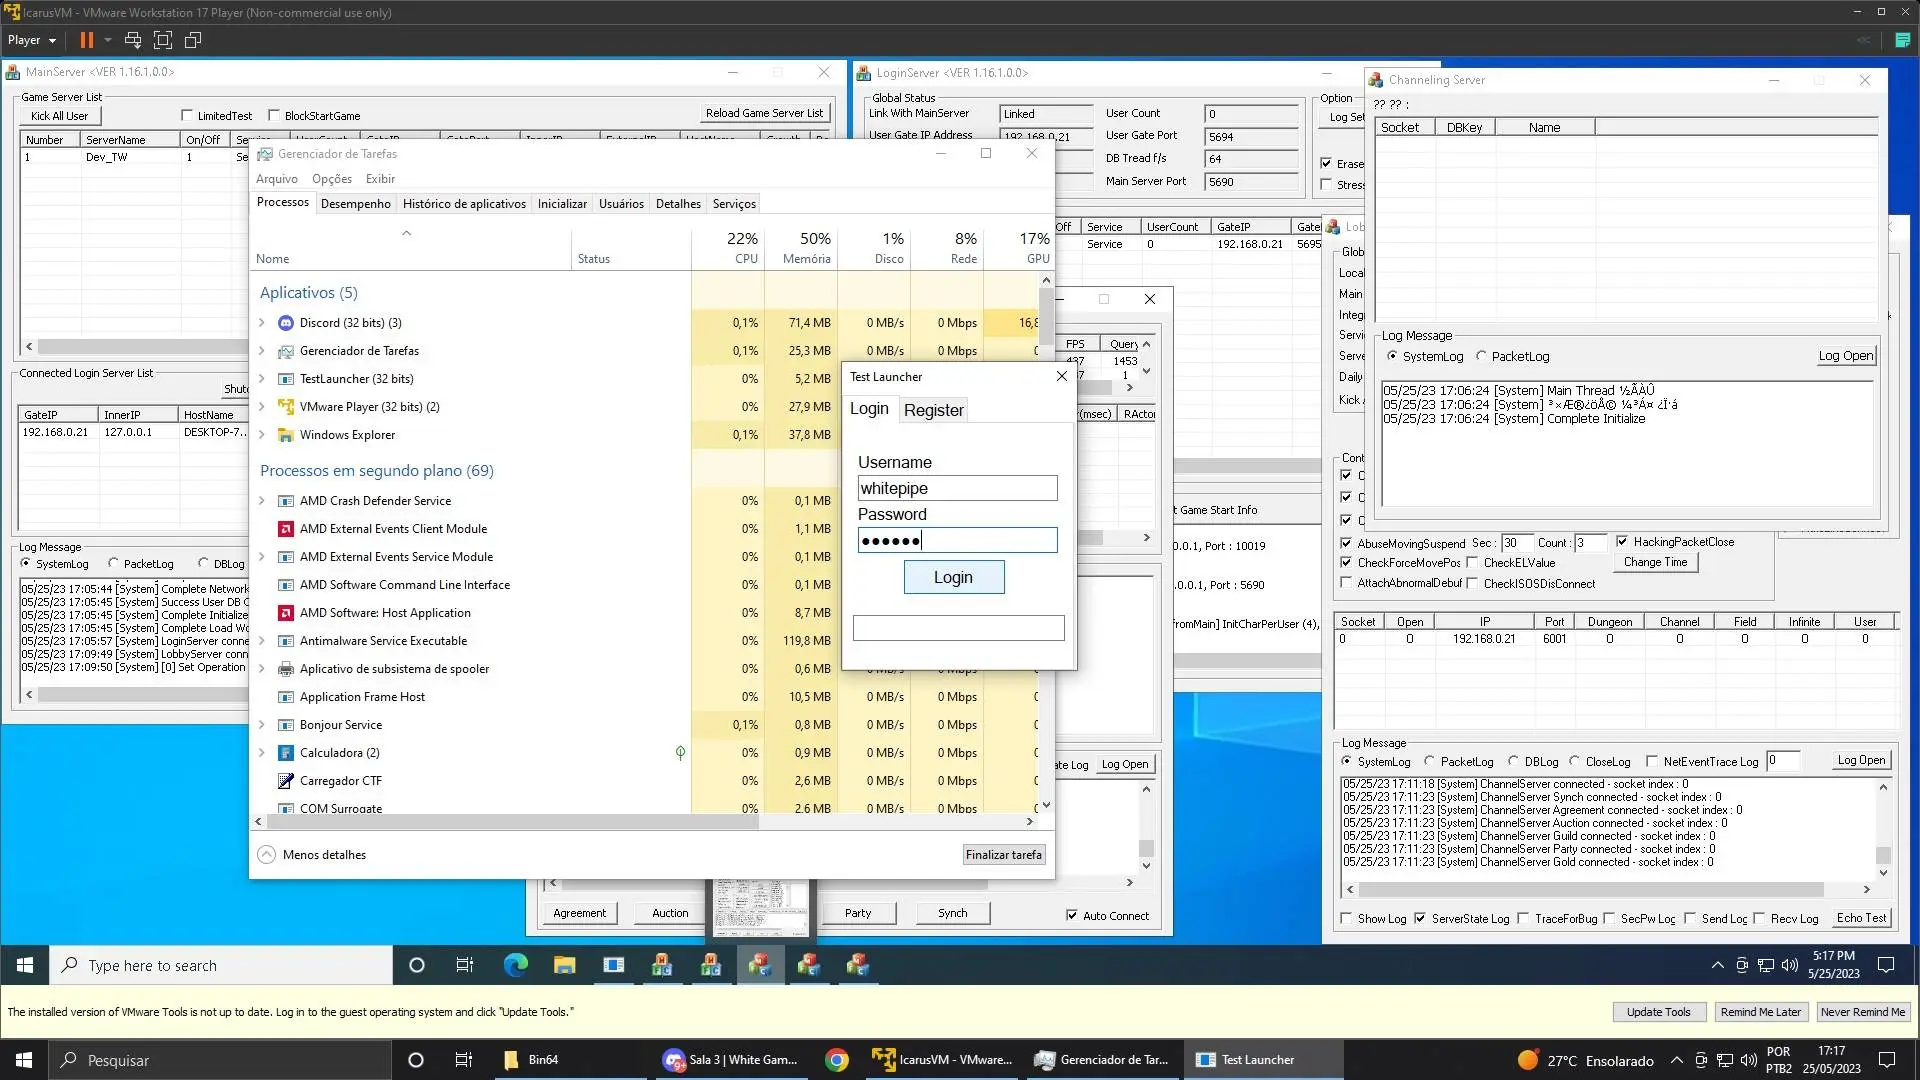Click Login button in Test Launcher
The width and height of the screenshot is (1920, 1080).
point(954,577)
